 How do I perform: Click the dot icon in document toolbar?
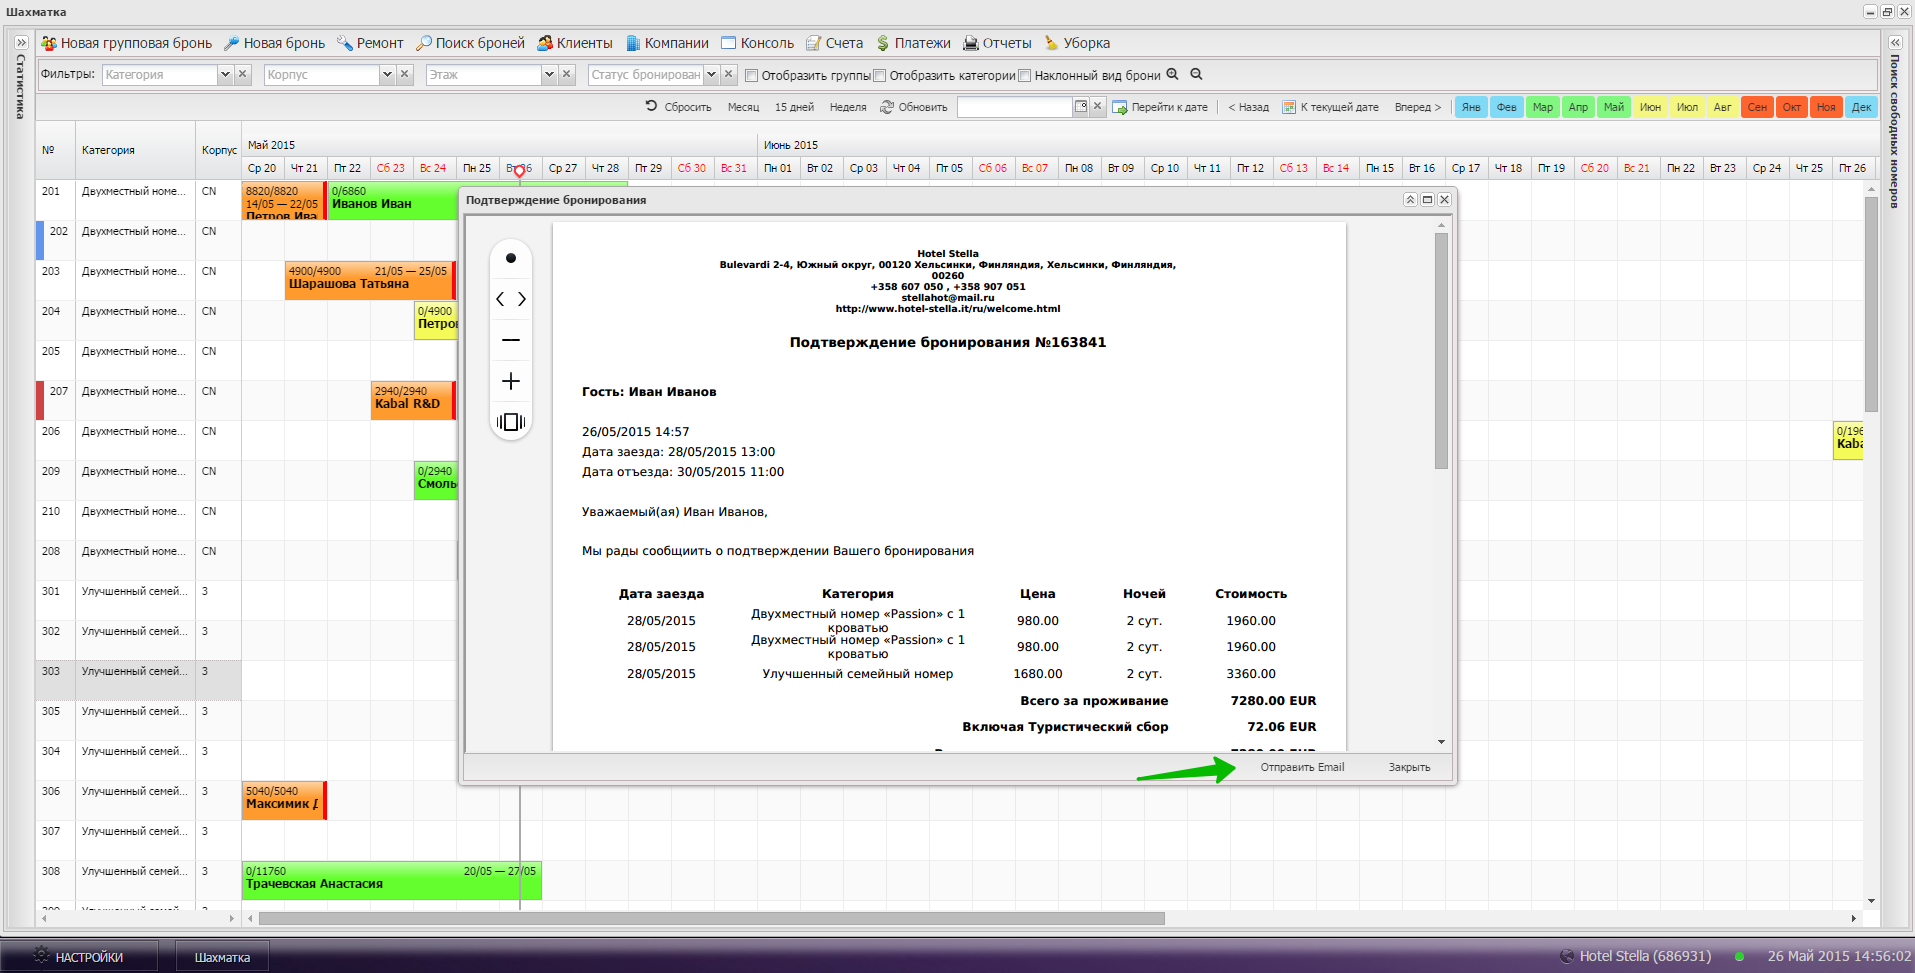[x=511, y=258]
